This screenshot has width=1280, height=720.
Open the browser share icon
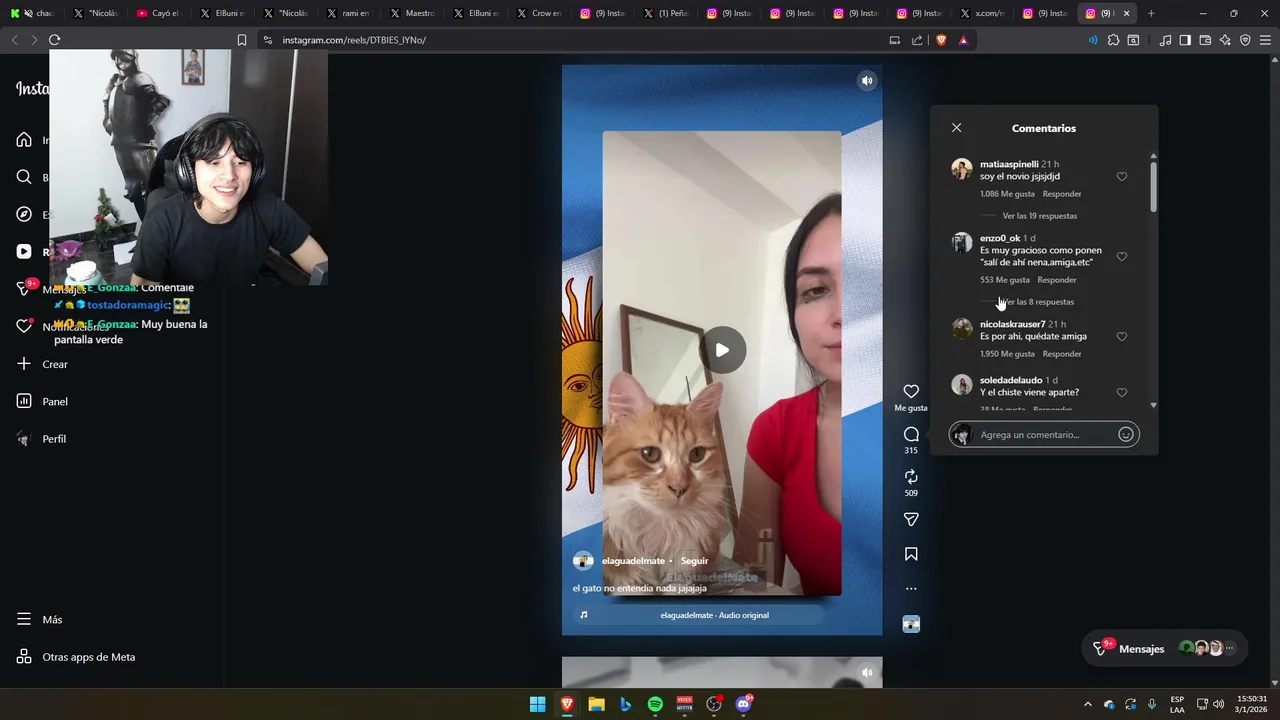click(917, 40)
